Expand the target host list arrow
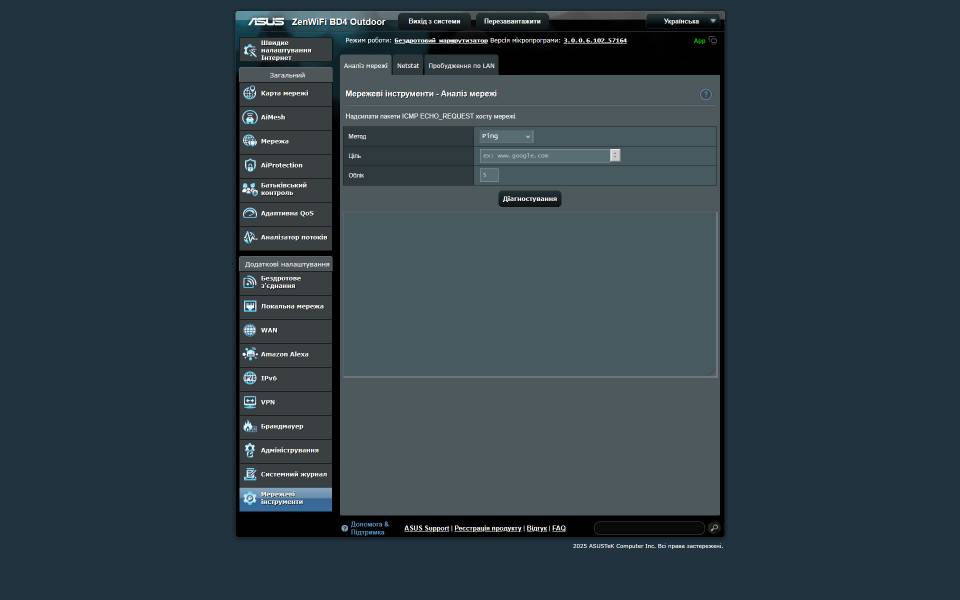 pyautogui.click(x=615, y=155)
